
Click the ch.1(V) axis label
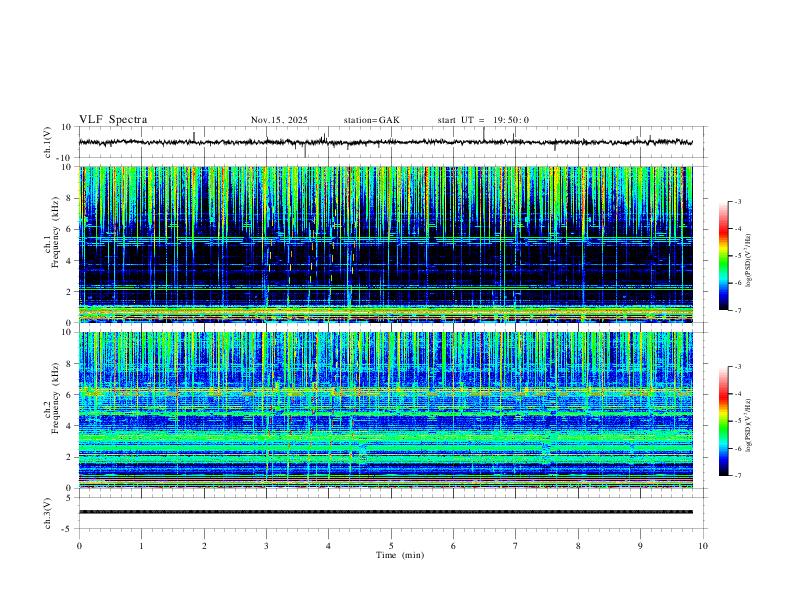coord(48,142)
